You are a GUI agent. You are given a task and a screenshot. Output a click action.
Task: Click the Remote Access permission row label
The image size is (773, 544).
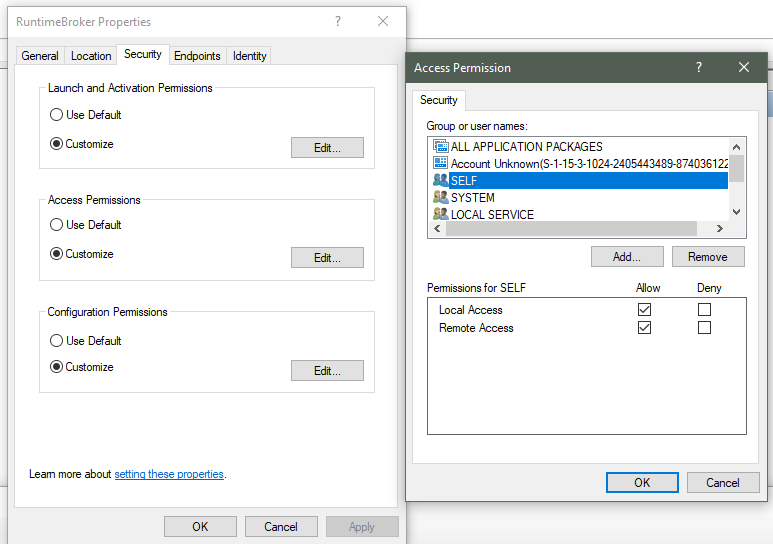pyautogui.click(x=476, y=327)
